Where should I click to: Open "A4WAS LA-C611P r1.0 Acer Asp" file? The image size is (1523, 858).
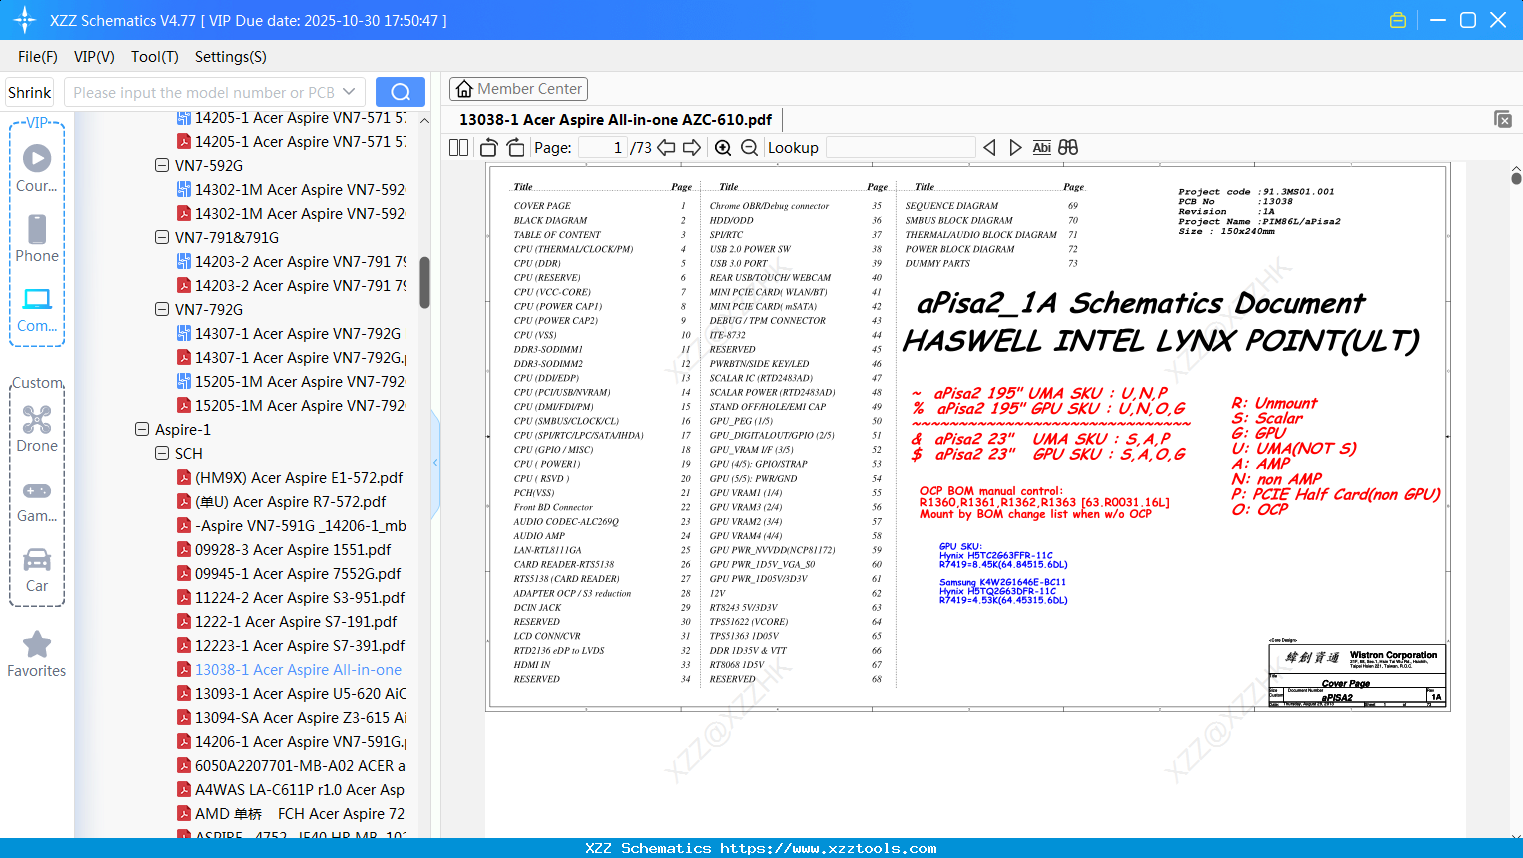tap(291, 789)
